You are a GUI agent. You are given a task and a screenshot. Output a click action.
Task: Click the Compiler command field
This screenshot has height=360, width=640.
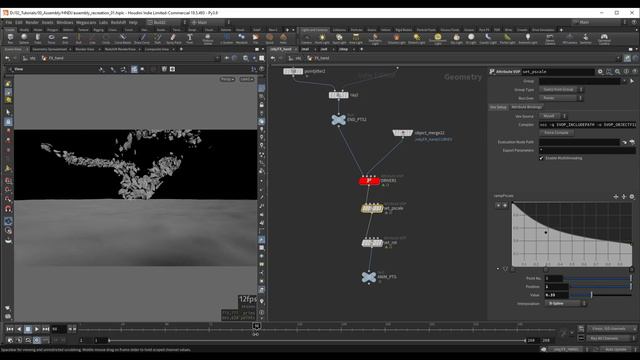point(587,124)
